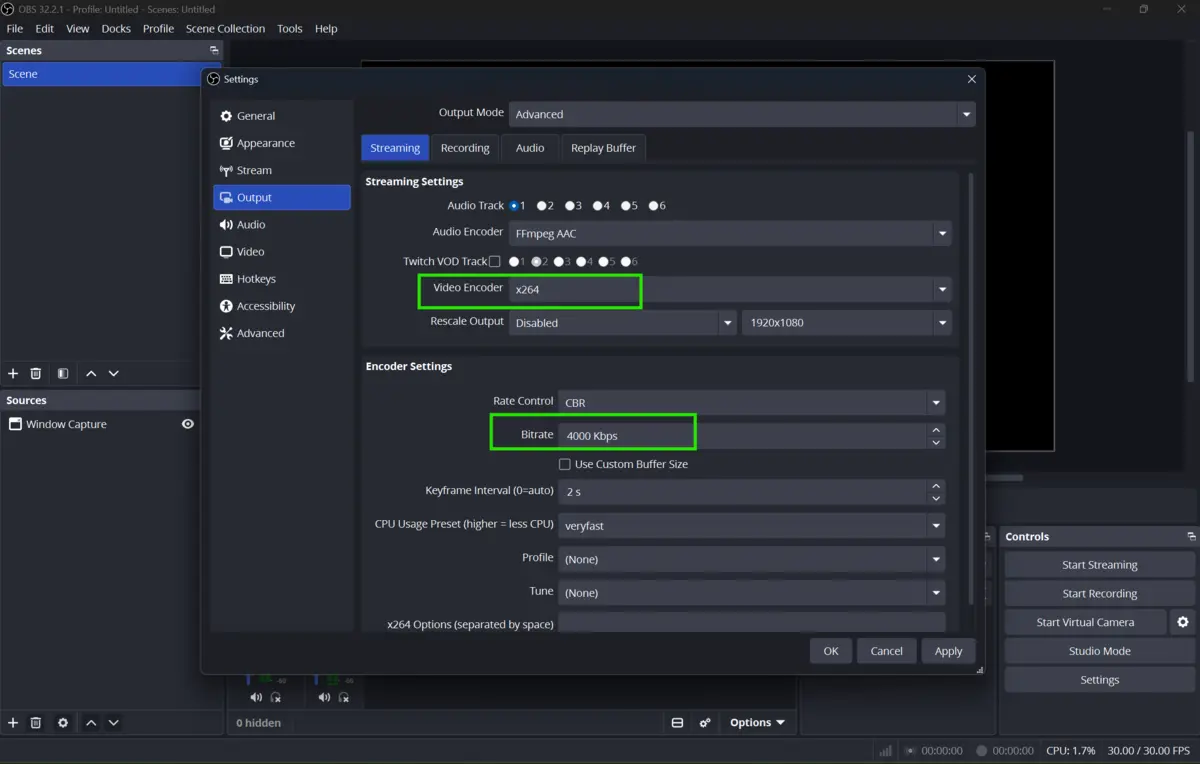The height and width of the screenshot is (764, 1200).
Task: Increase Bitrate with the stepper up arrow
Action: tap(936, 430)
